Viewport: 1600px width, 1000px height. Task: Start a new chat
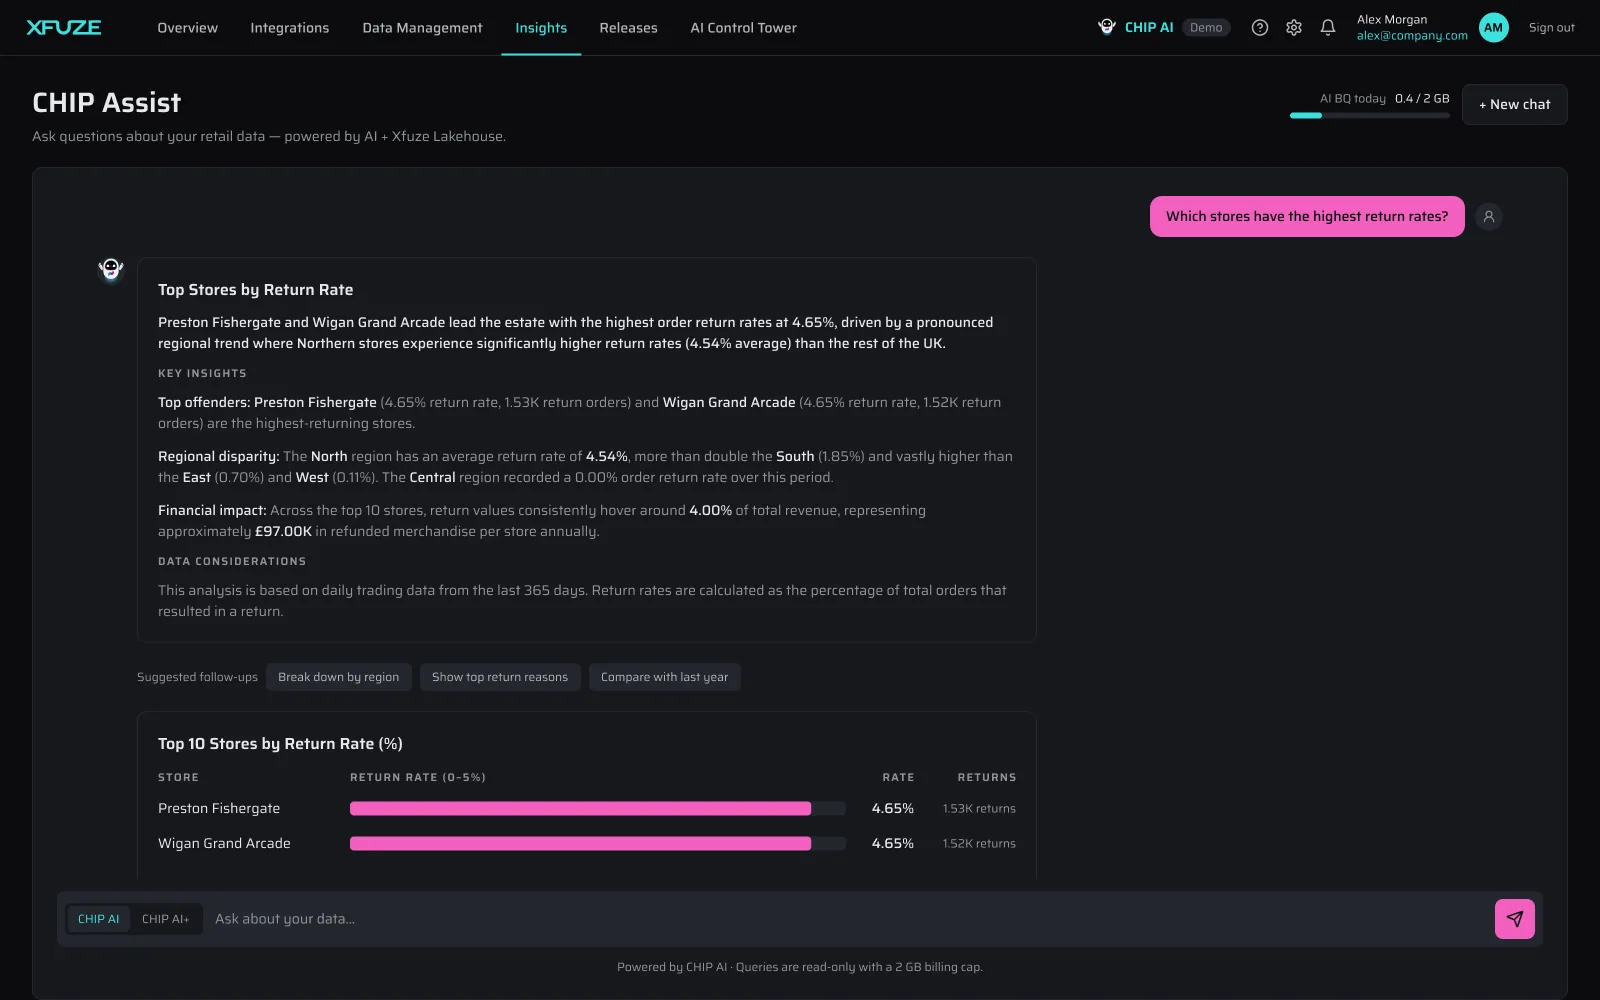pos(1514,105)
